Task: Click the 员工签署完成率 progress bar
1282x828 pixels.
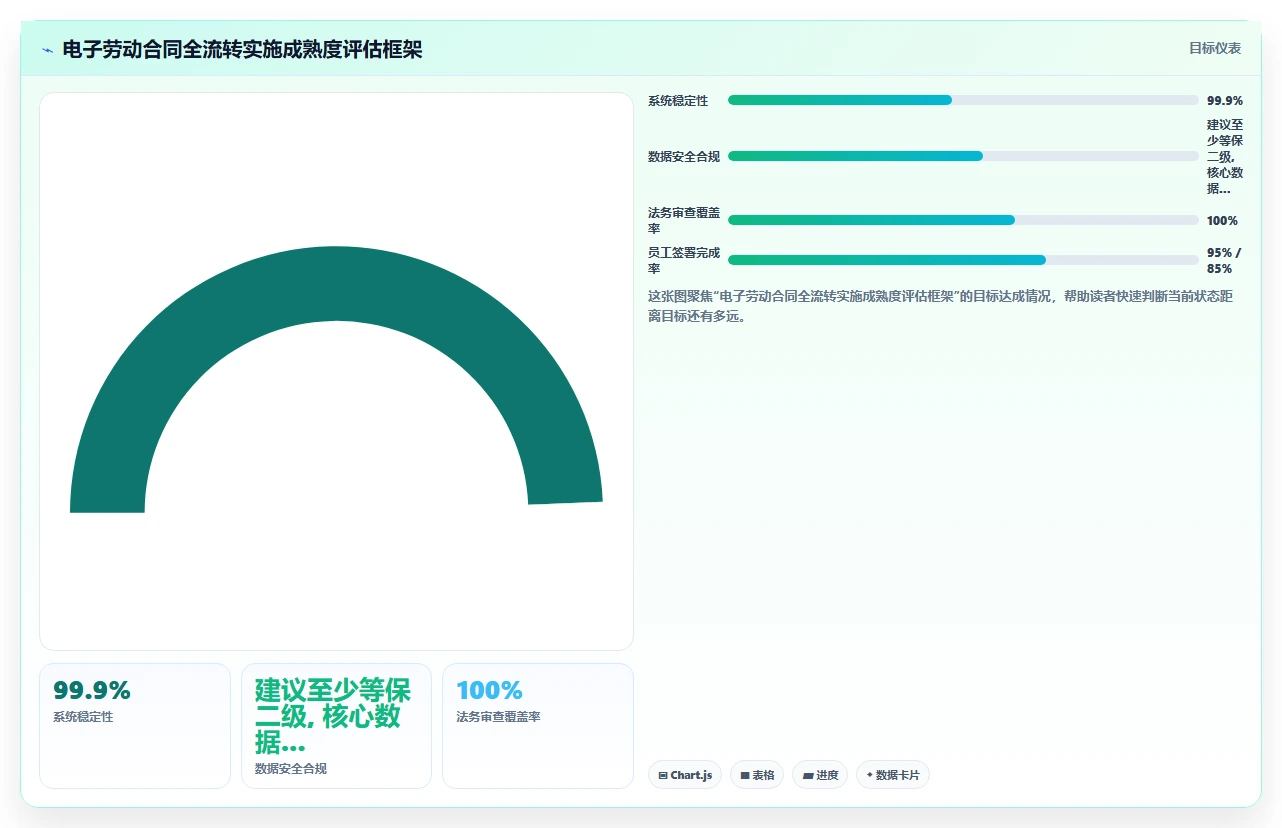Action: coord(963,260)
